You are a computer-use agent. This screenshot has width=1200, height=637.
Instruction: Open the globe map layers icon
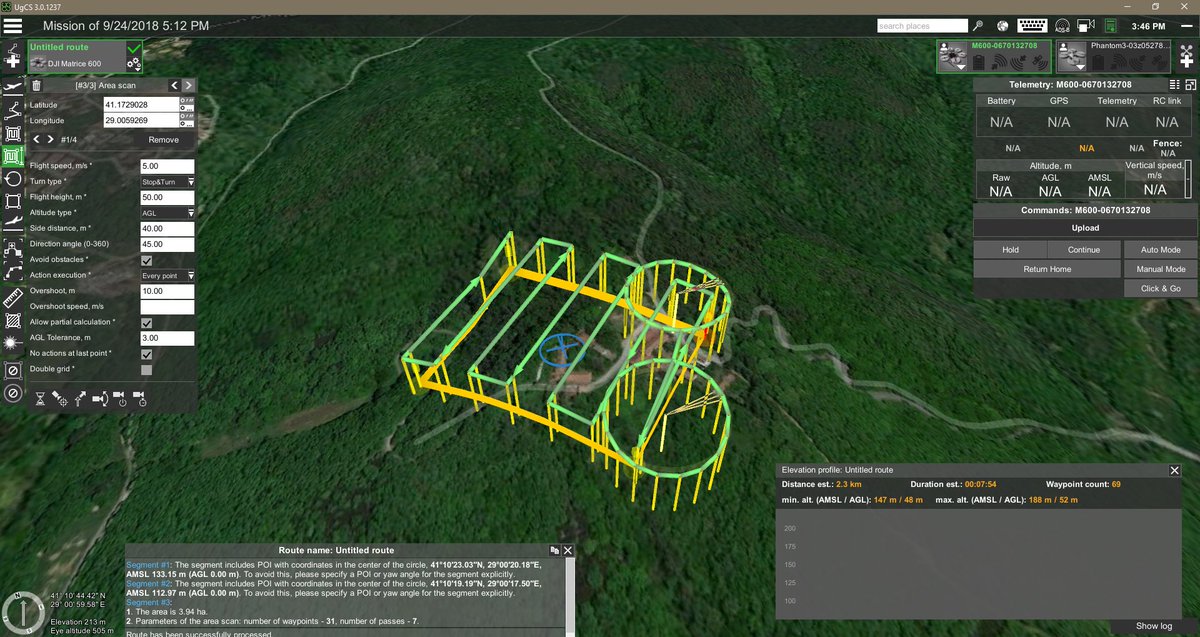[1001, 26]
